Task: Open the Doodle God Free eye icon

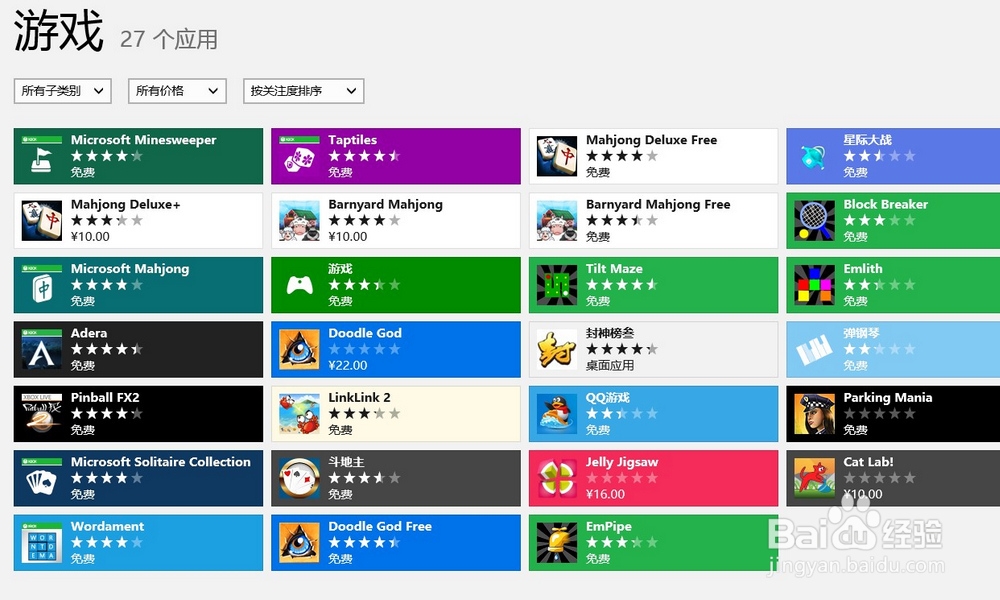Action: 299,542
